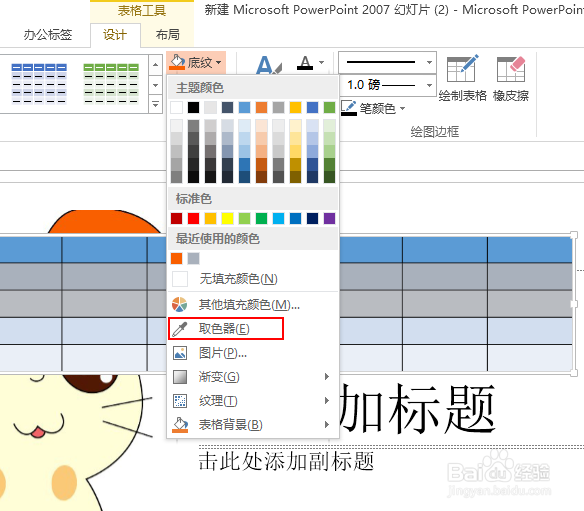This screenshot has width=584, height=511.
Task: Apply the green banded table style thumbnail
Action: click(x=111, y=83)
